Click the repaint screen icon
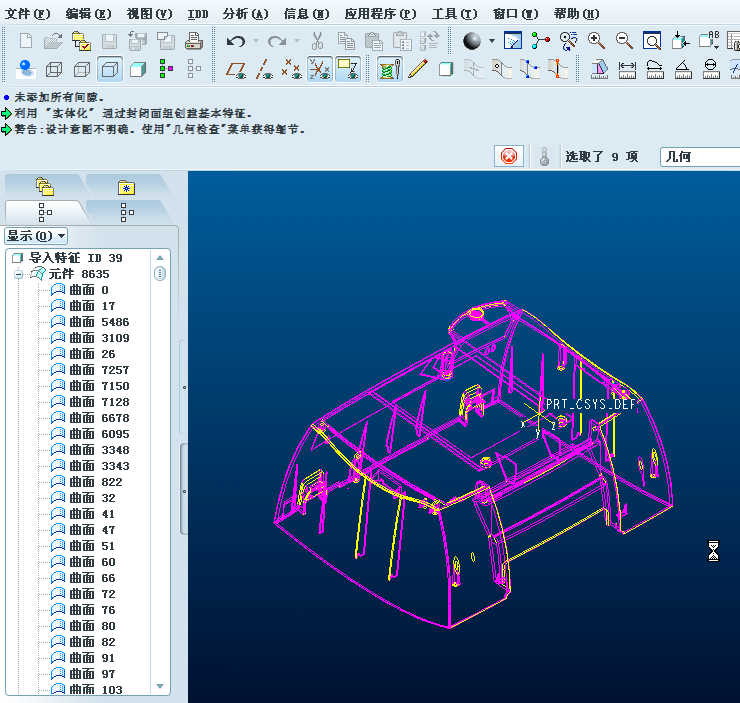The width and height of the screenshot is (740, 703). [513, 41]
